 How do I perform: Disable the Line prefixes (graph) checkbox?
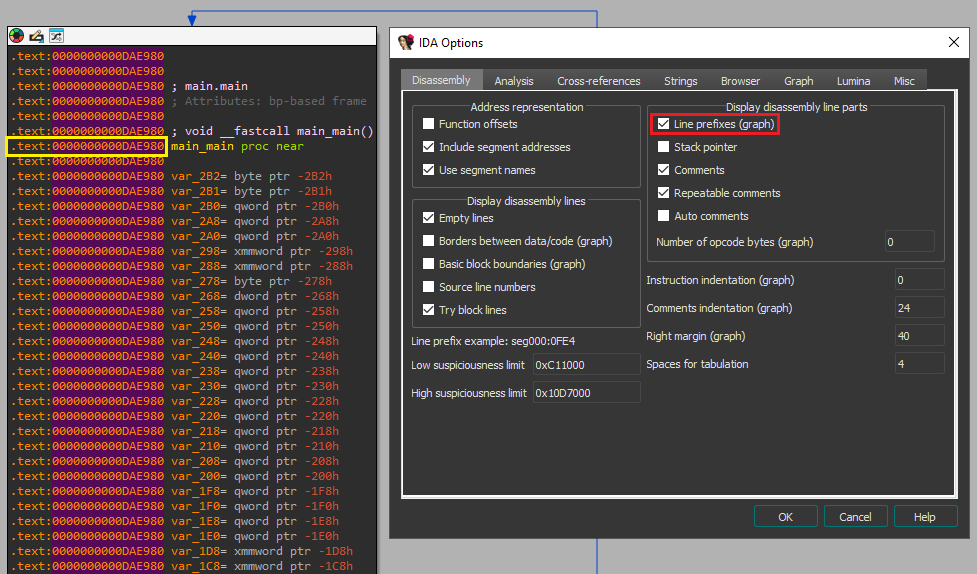click(x=664, y=124)
